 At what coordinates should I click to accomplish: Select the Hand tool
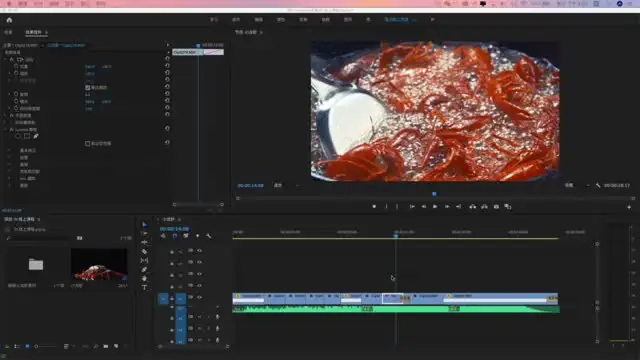(x=144, y=278)
